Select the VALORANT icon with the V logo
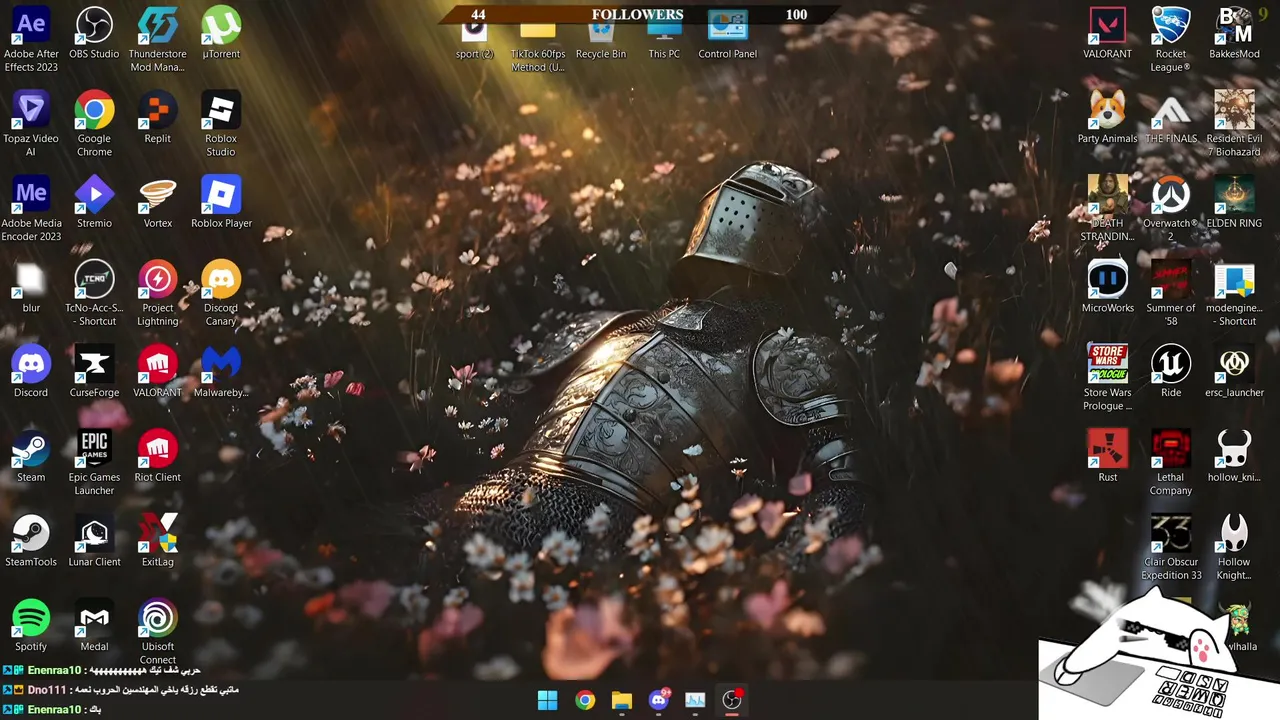 [x=1107, y=24]
